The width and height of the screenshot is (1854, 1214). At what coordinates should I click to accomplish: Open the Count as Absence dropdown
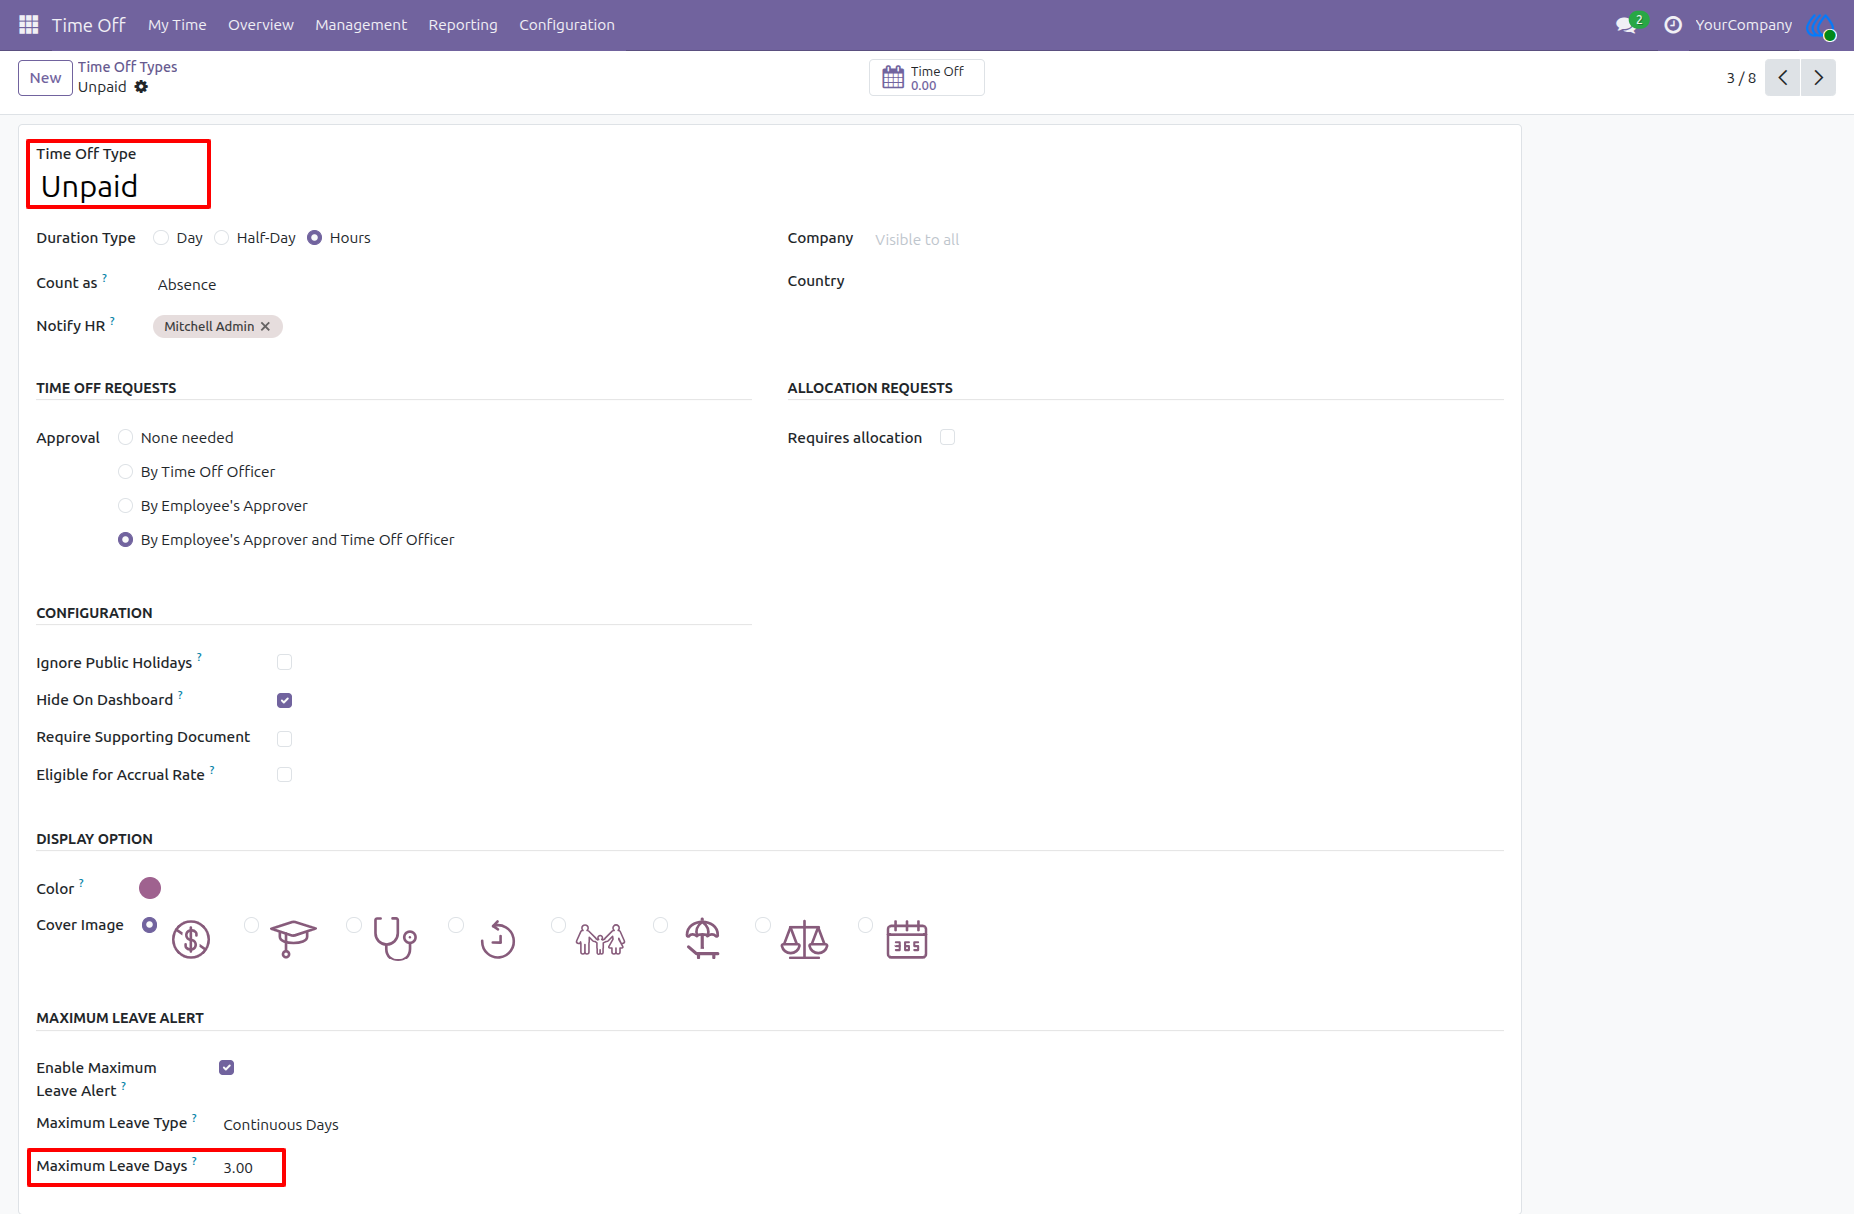(453, 285)
